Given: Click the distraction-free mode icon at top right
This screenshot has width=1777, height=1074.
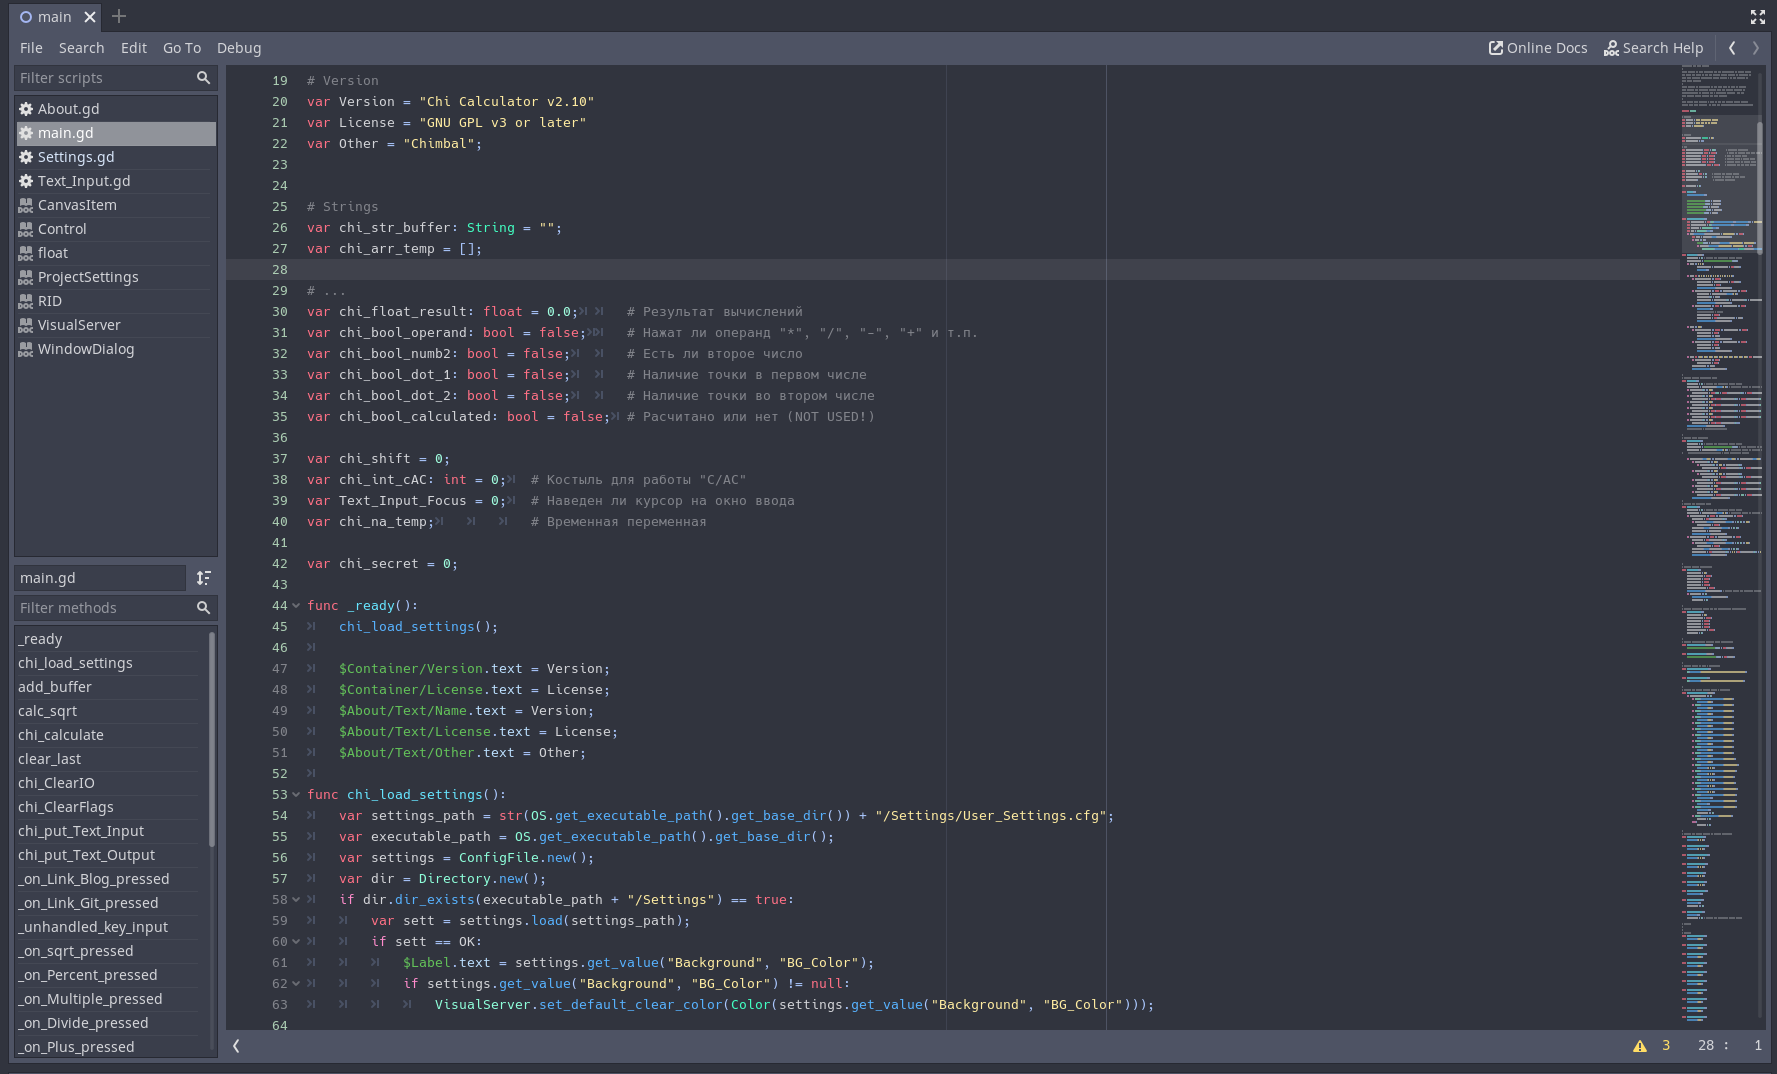Looking at the screenshot, I should point(1757,17).
